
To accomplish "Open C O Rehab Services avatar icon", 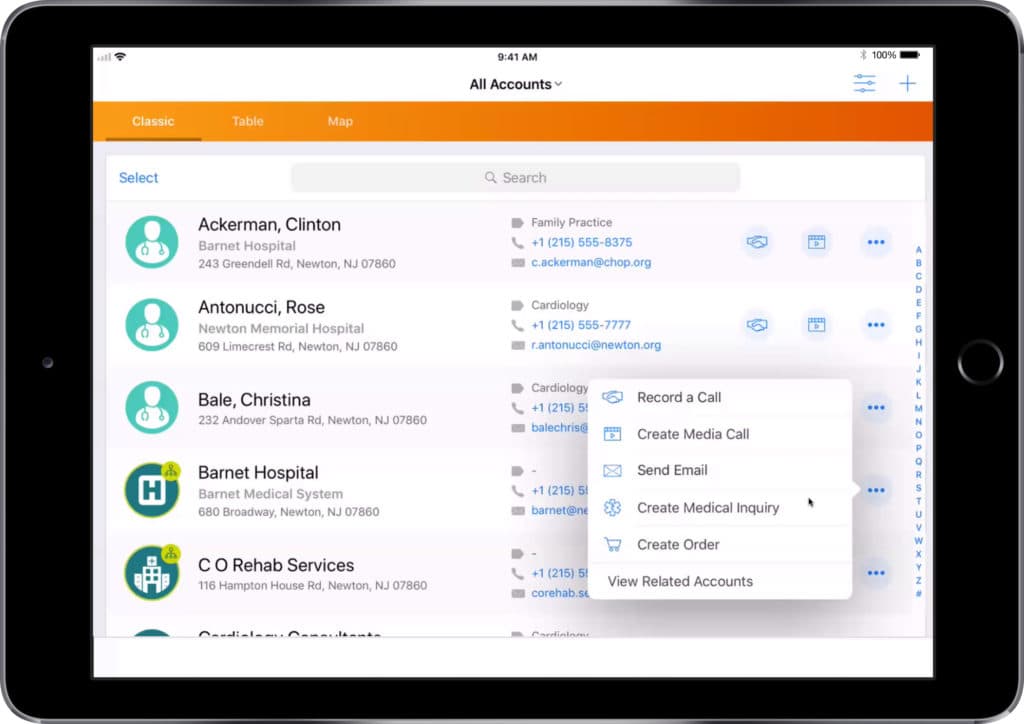I will click(152, 573).
